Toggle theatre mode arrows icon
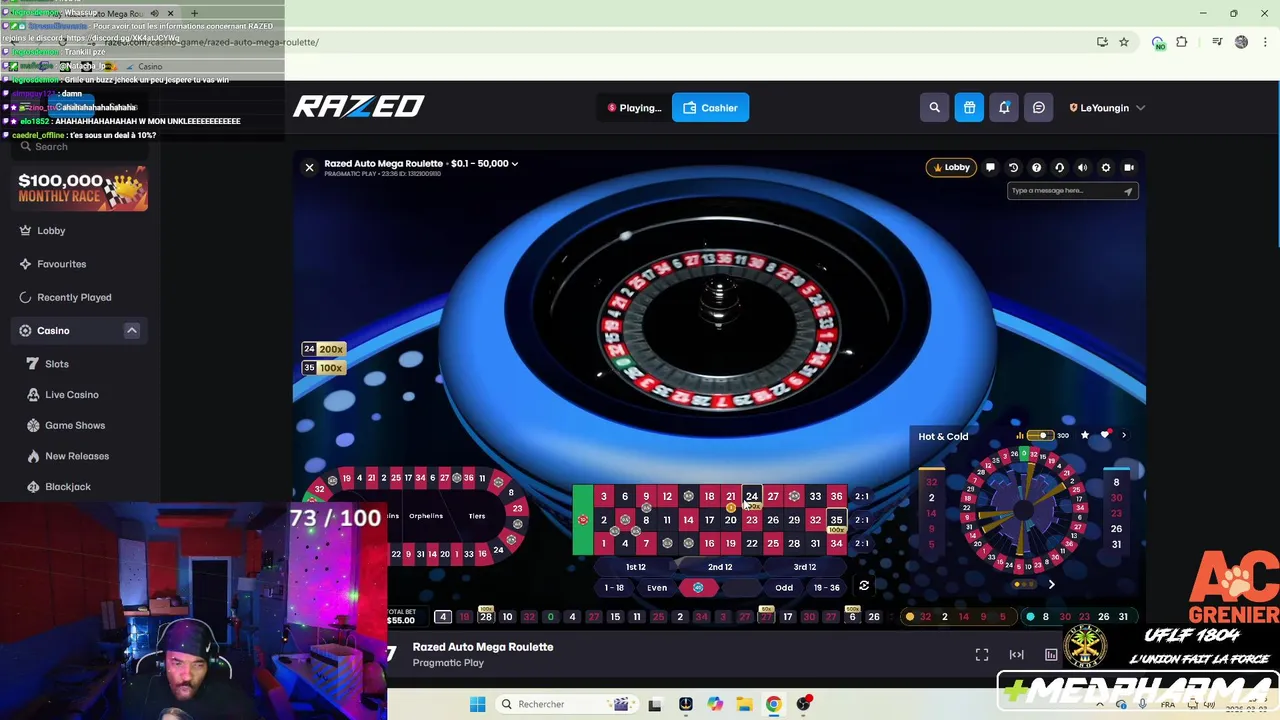Screen dimensions: 1280x720 click(x=1016, y=654)
